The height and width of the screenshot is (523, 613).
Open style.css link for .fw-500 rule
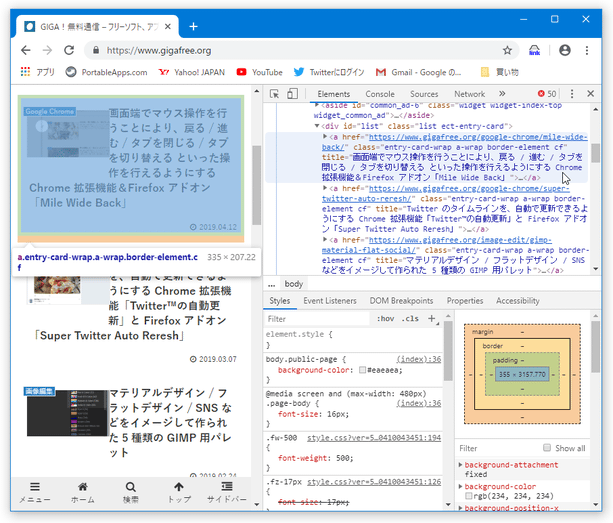click(374, 438)
